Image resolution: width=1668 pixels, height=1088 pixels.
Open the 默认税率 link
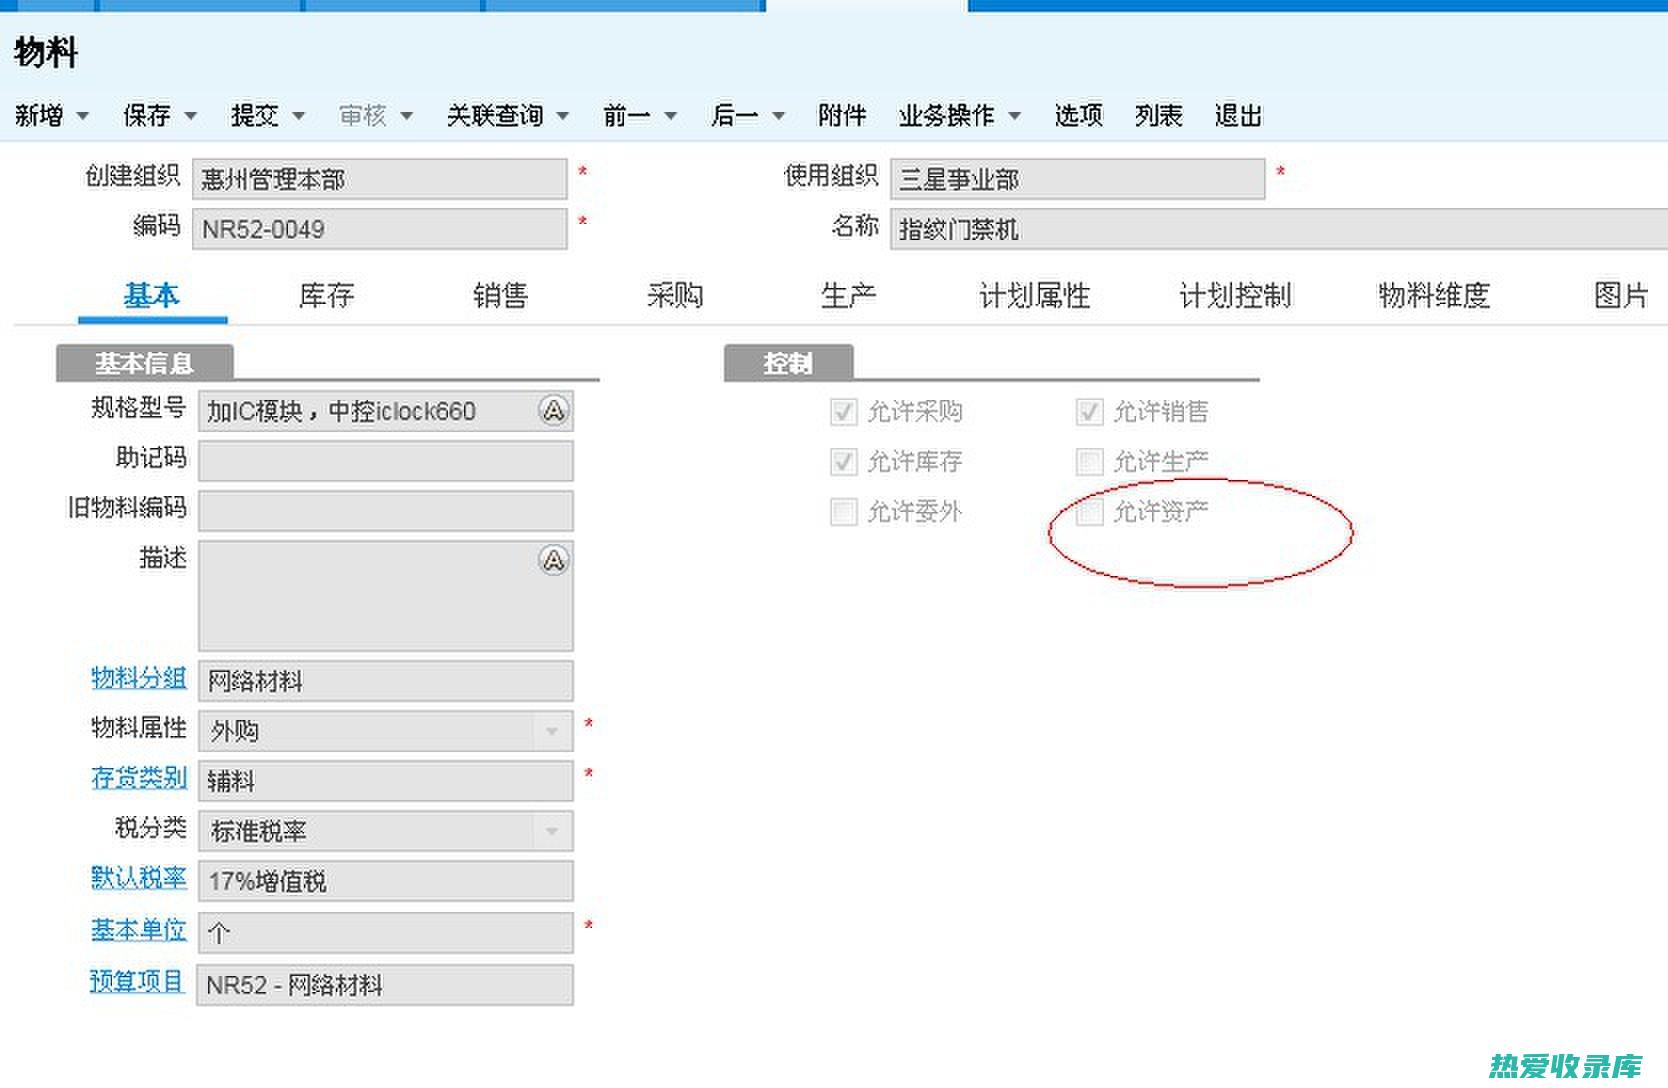139,878
